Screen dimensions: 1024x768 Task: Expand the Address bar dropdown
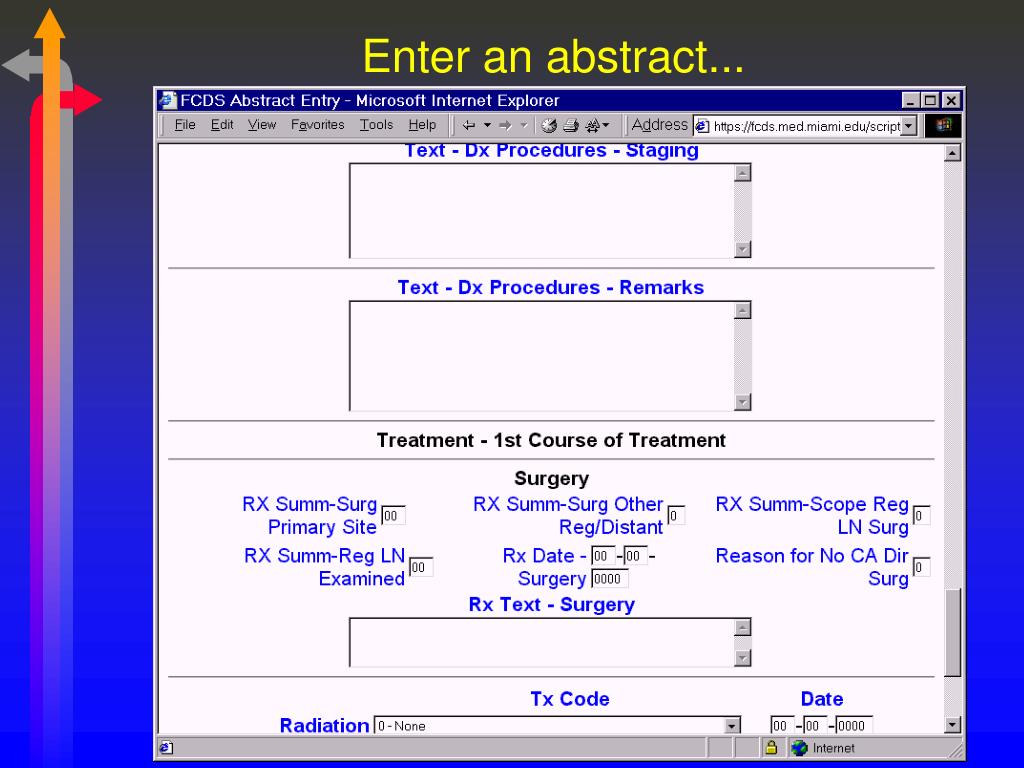coord(908,126)
